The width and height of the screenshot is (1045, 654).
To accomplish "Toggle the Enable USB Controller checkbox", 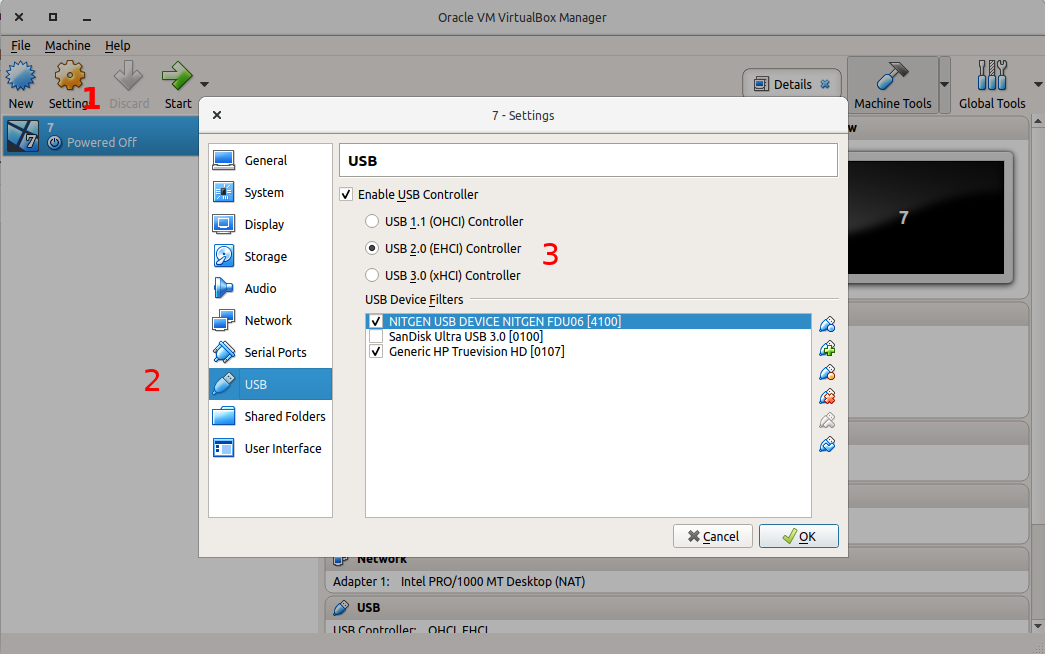I will tap(346, 195).
